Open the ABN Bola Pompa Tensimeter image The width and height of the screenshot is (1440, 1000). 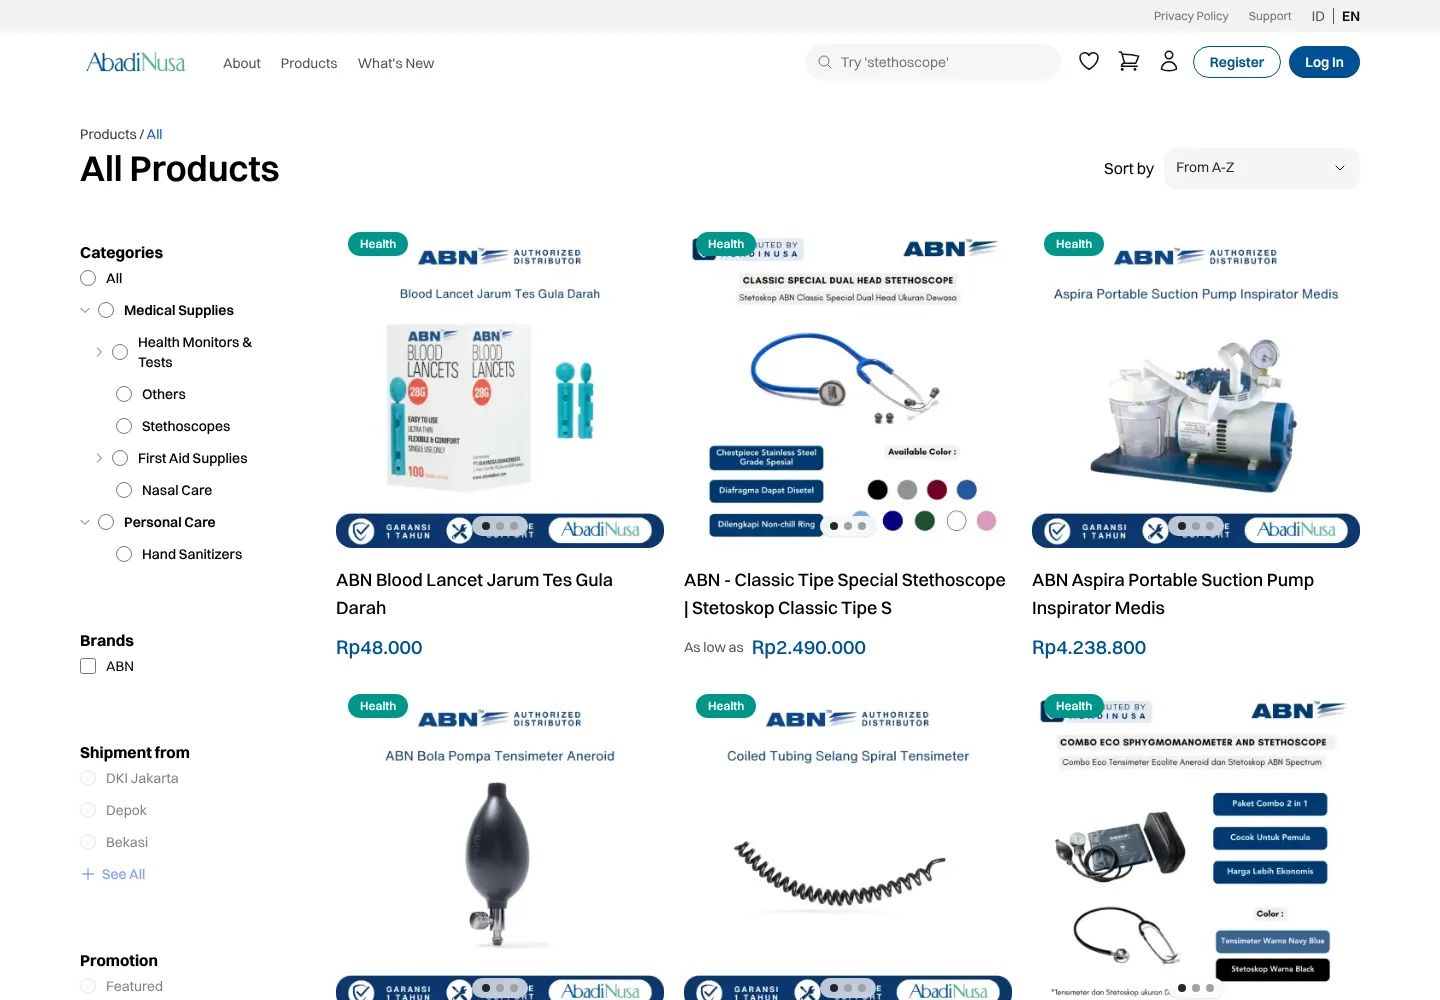pos(500,842)
